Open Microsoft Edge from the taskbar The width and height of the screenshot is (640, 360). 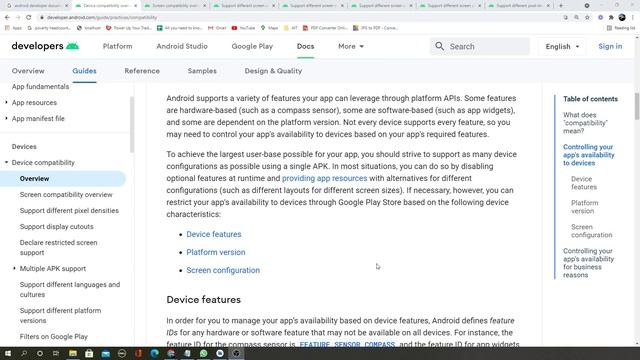154,353
